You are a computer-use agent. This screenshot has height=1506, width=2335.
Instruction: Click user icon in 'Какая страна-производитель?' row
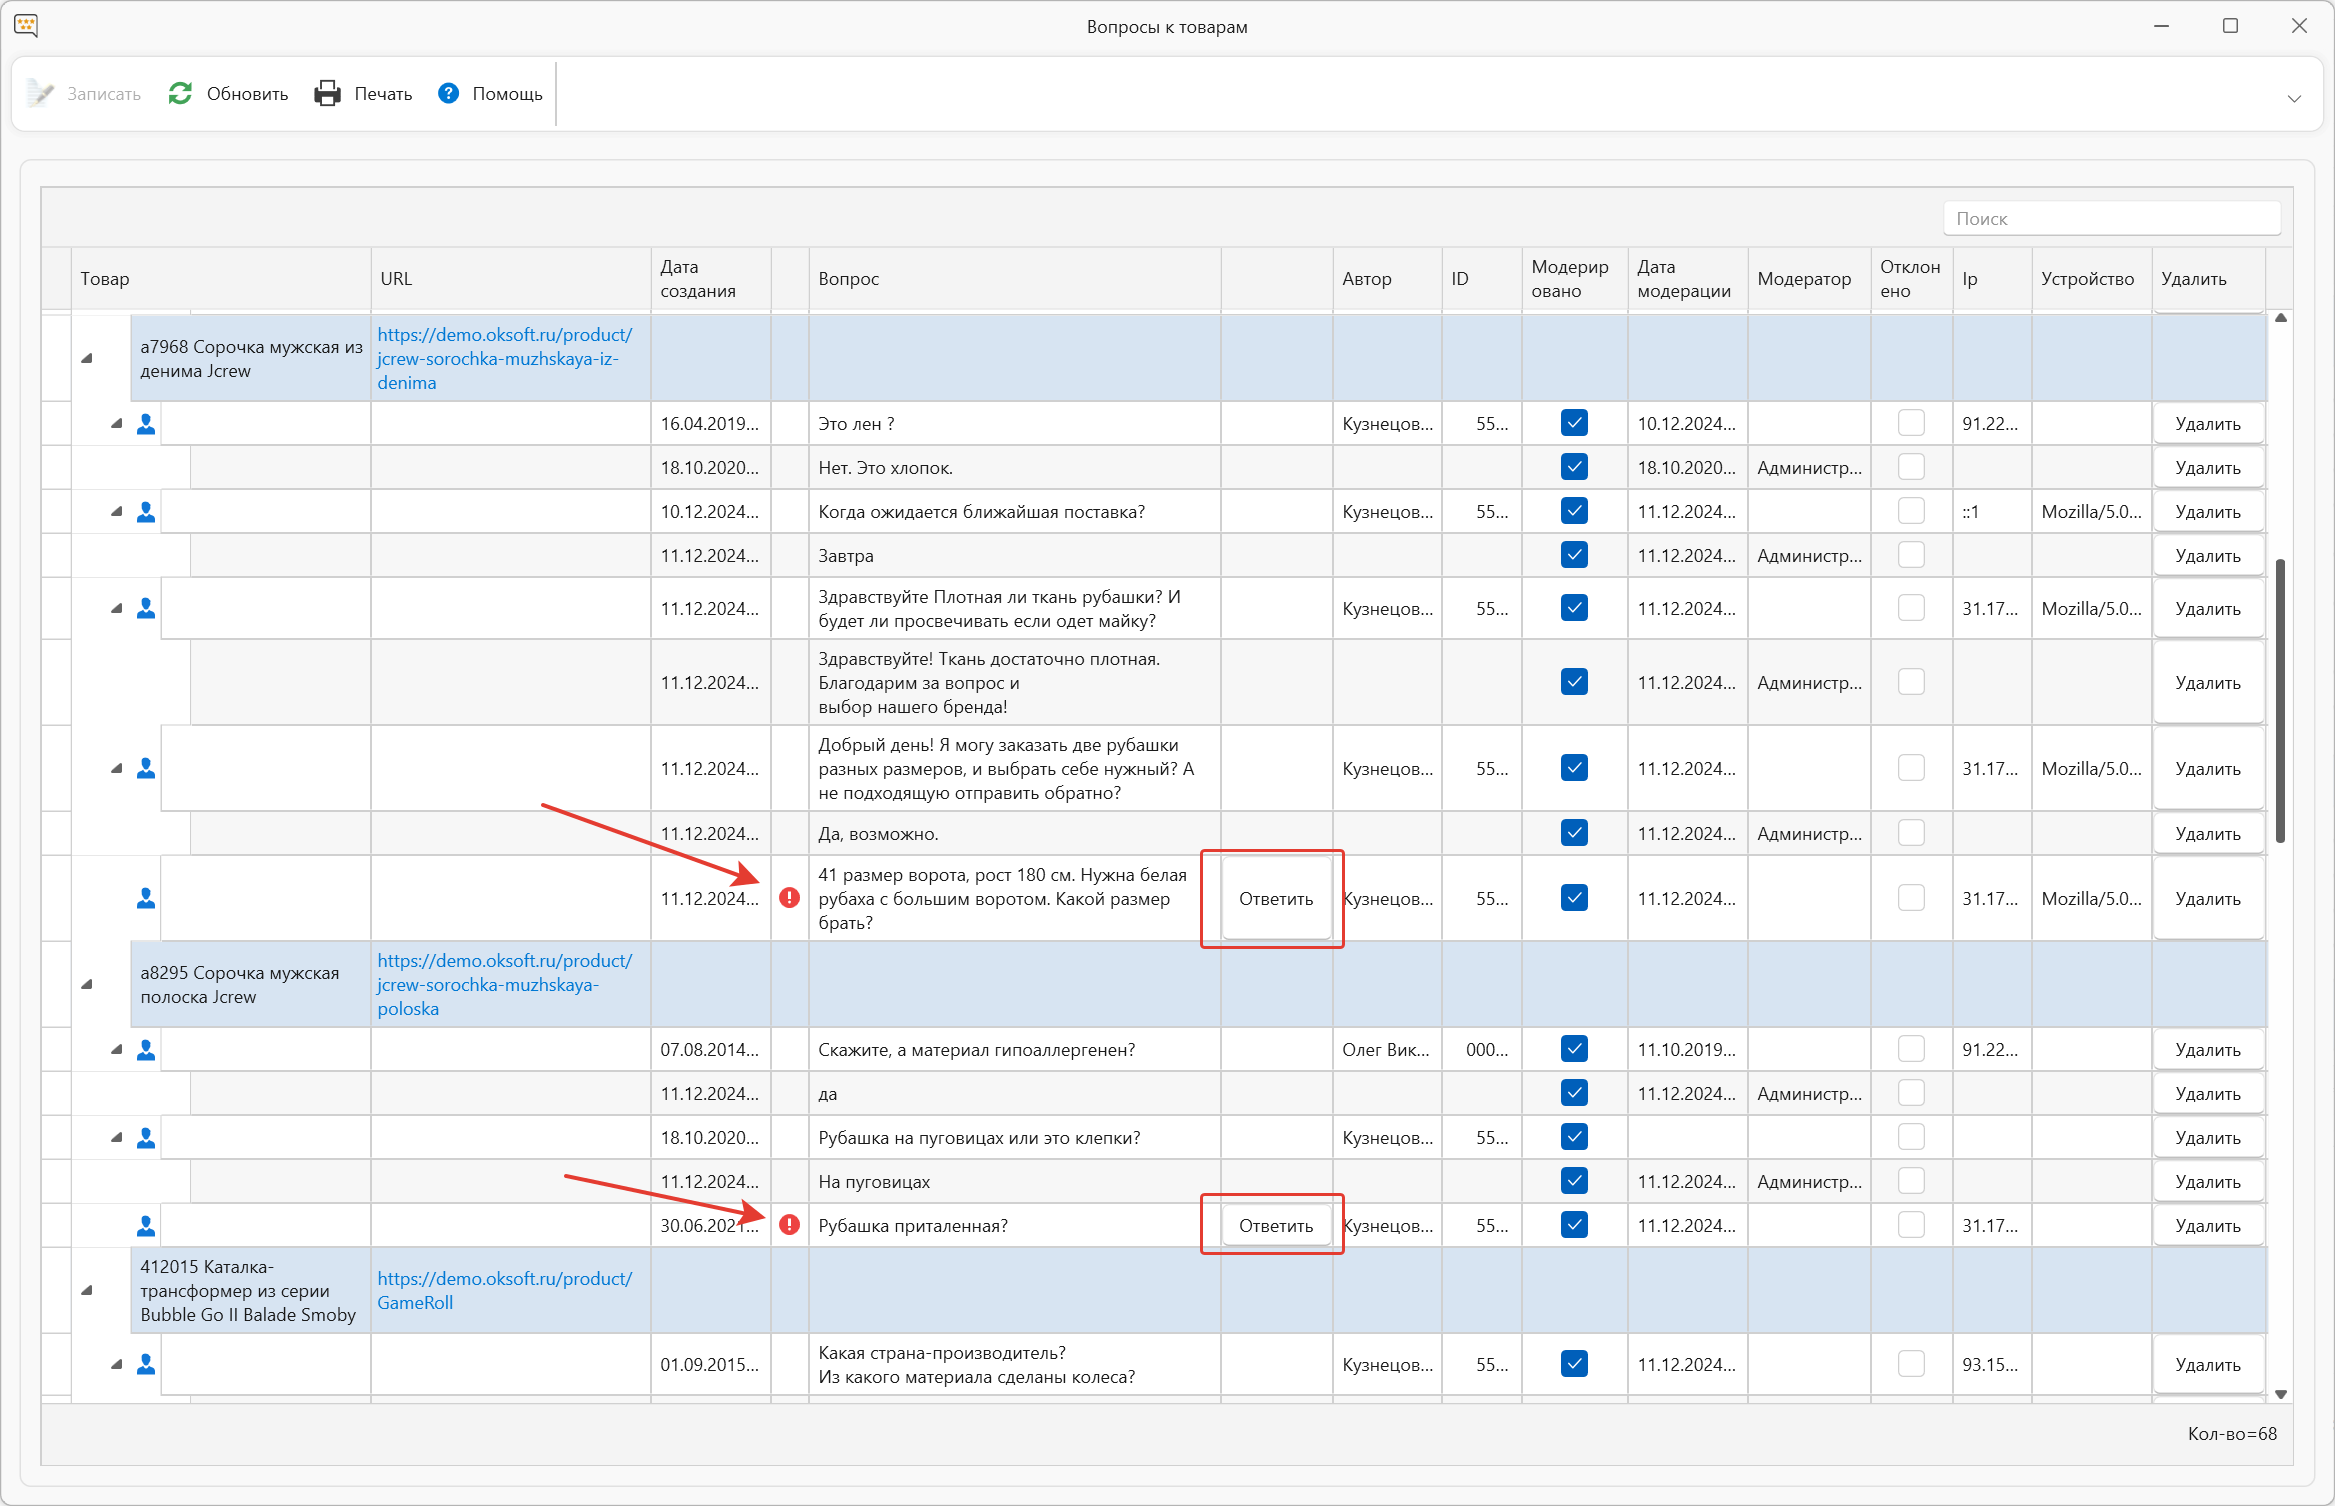pos(146,1364)
